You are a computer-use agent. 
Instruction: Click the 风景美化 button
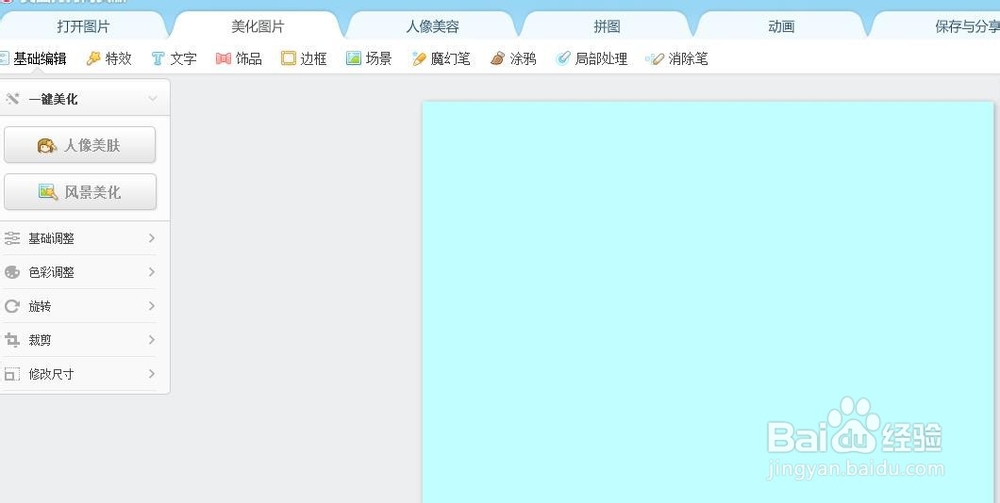80,192
